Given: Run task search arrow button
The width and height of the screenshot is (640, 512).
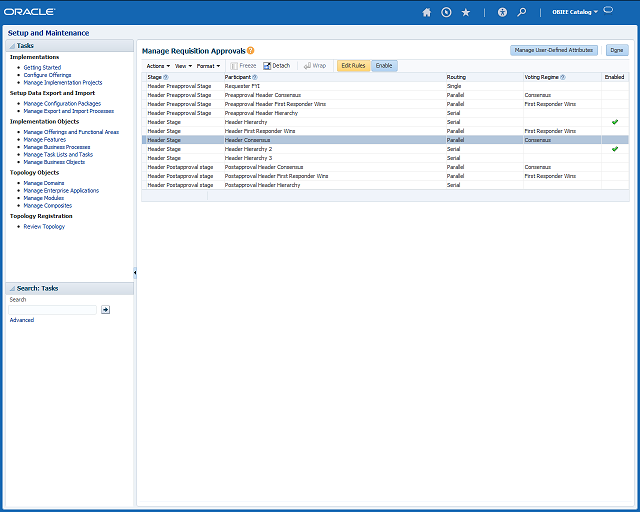Looking at the screenshot, I should [x=105, y=309].
